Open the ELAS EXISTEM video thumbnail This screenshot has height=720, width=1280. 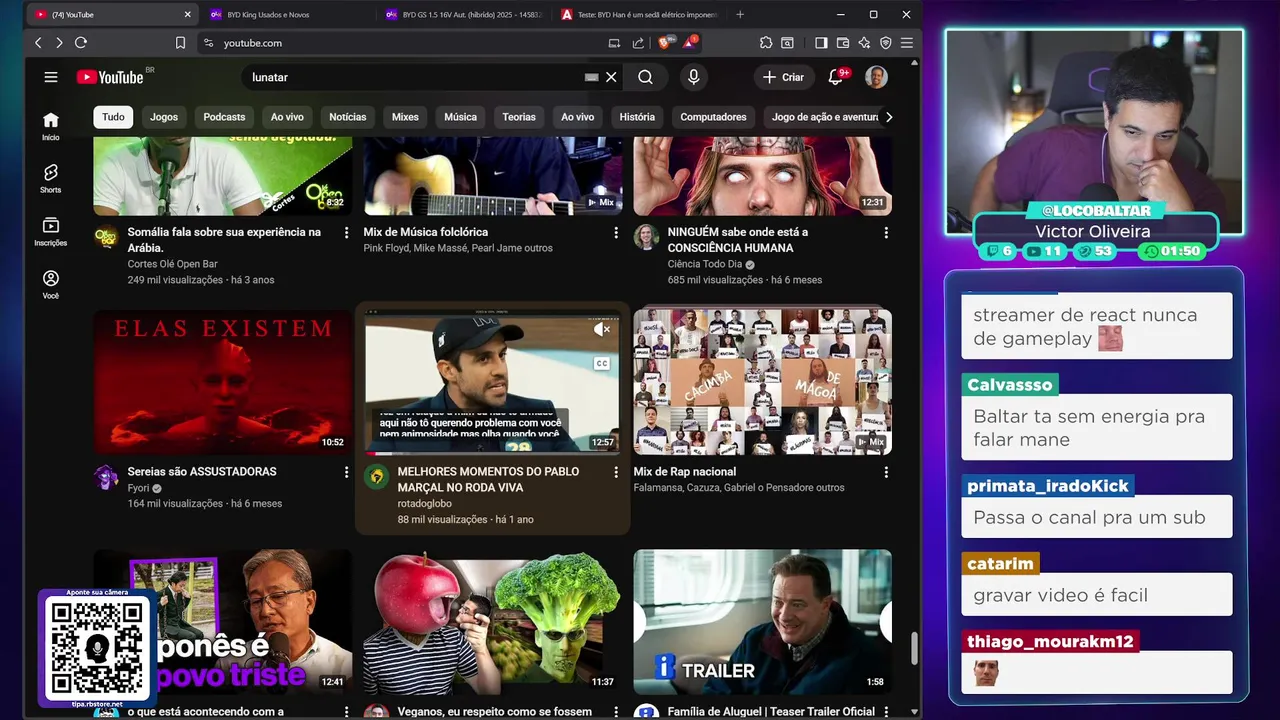point(223,382)
